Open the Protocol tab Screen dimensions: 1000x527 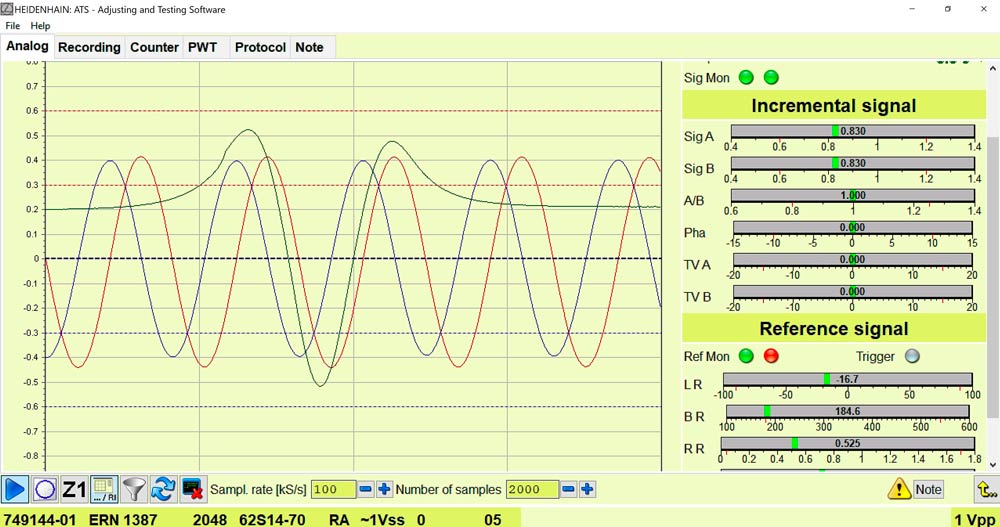pyautogui.click(x=260, y=47)
